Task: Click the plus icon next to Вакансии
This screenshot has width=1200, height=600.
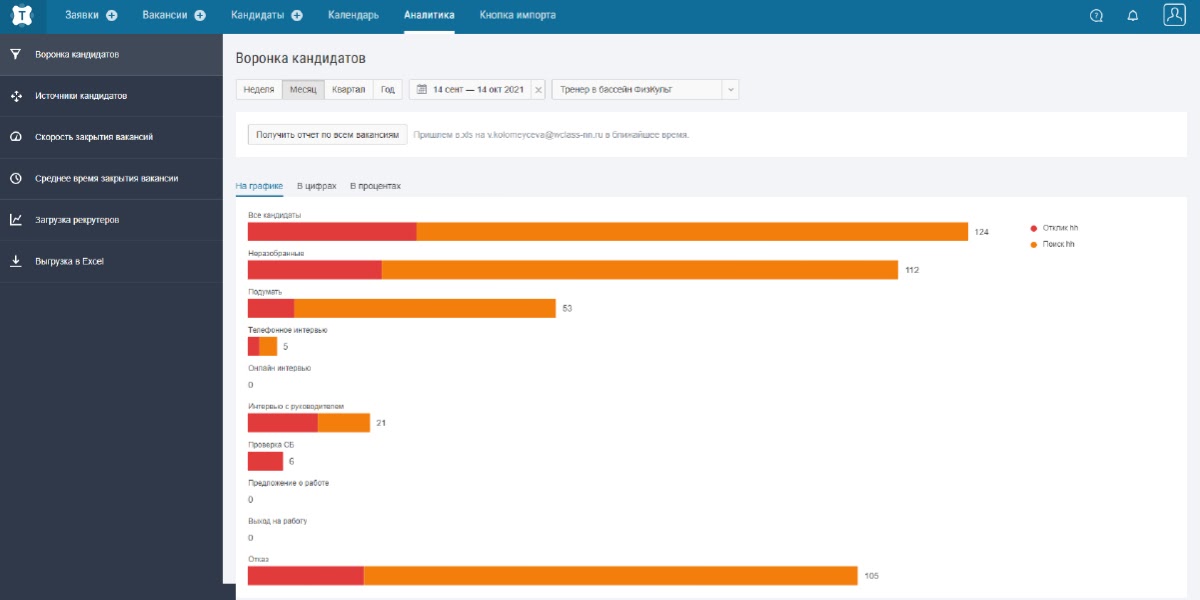Action: tap(200, 16)
